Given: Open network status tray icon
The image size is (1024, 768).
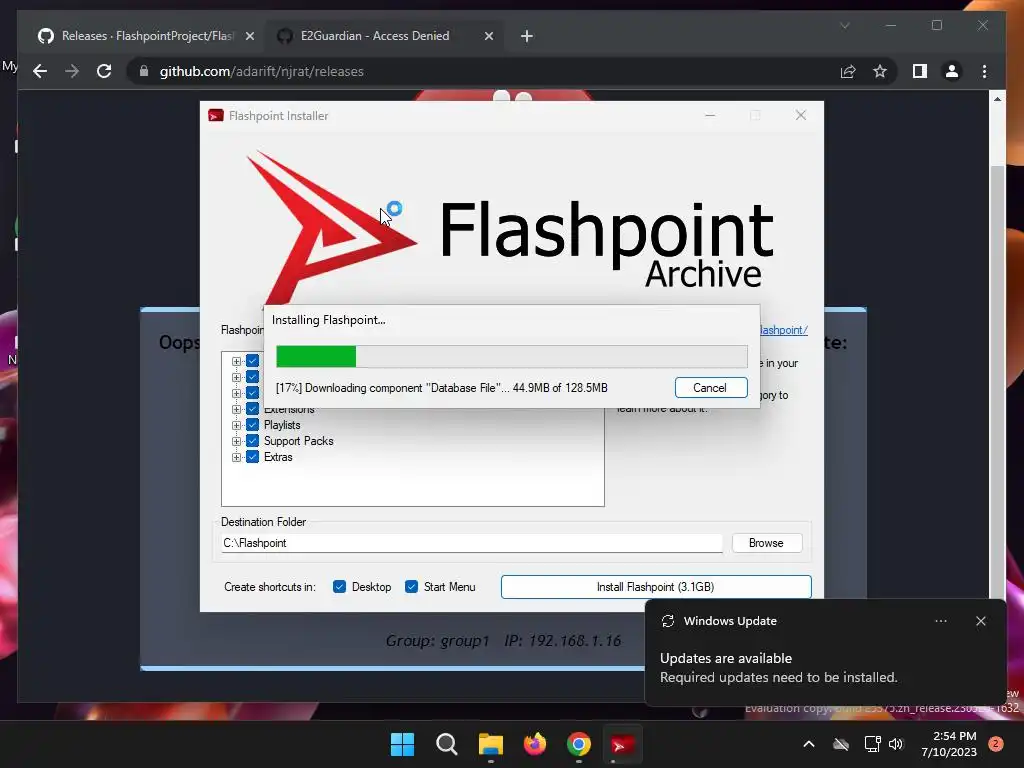Looking at the screenshot, I should (872, 744).
